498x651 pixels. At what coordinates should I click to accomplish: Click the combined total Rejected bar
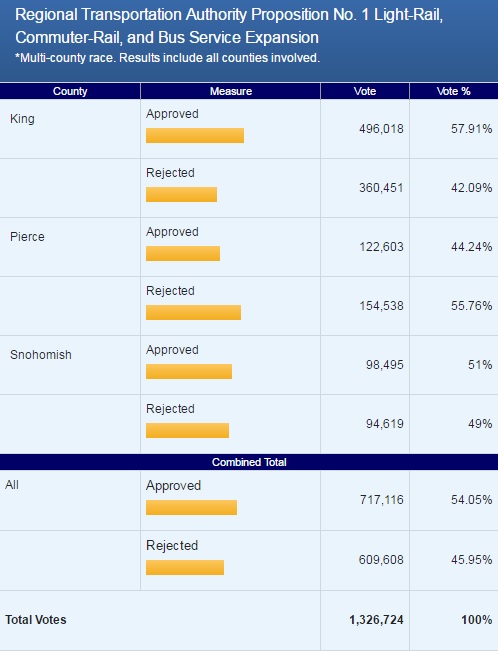[185, 568]
